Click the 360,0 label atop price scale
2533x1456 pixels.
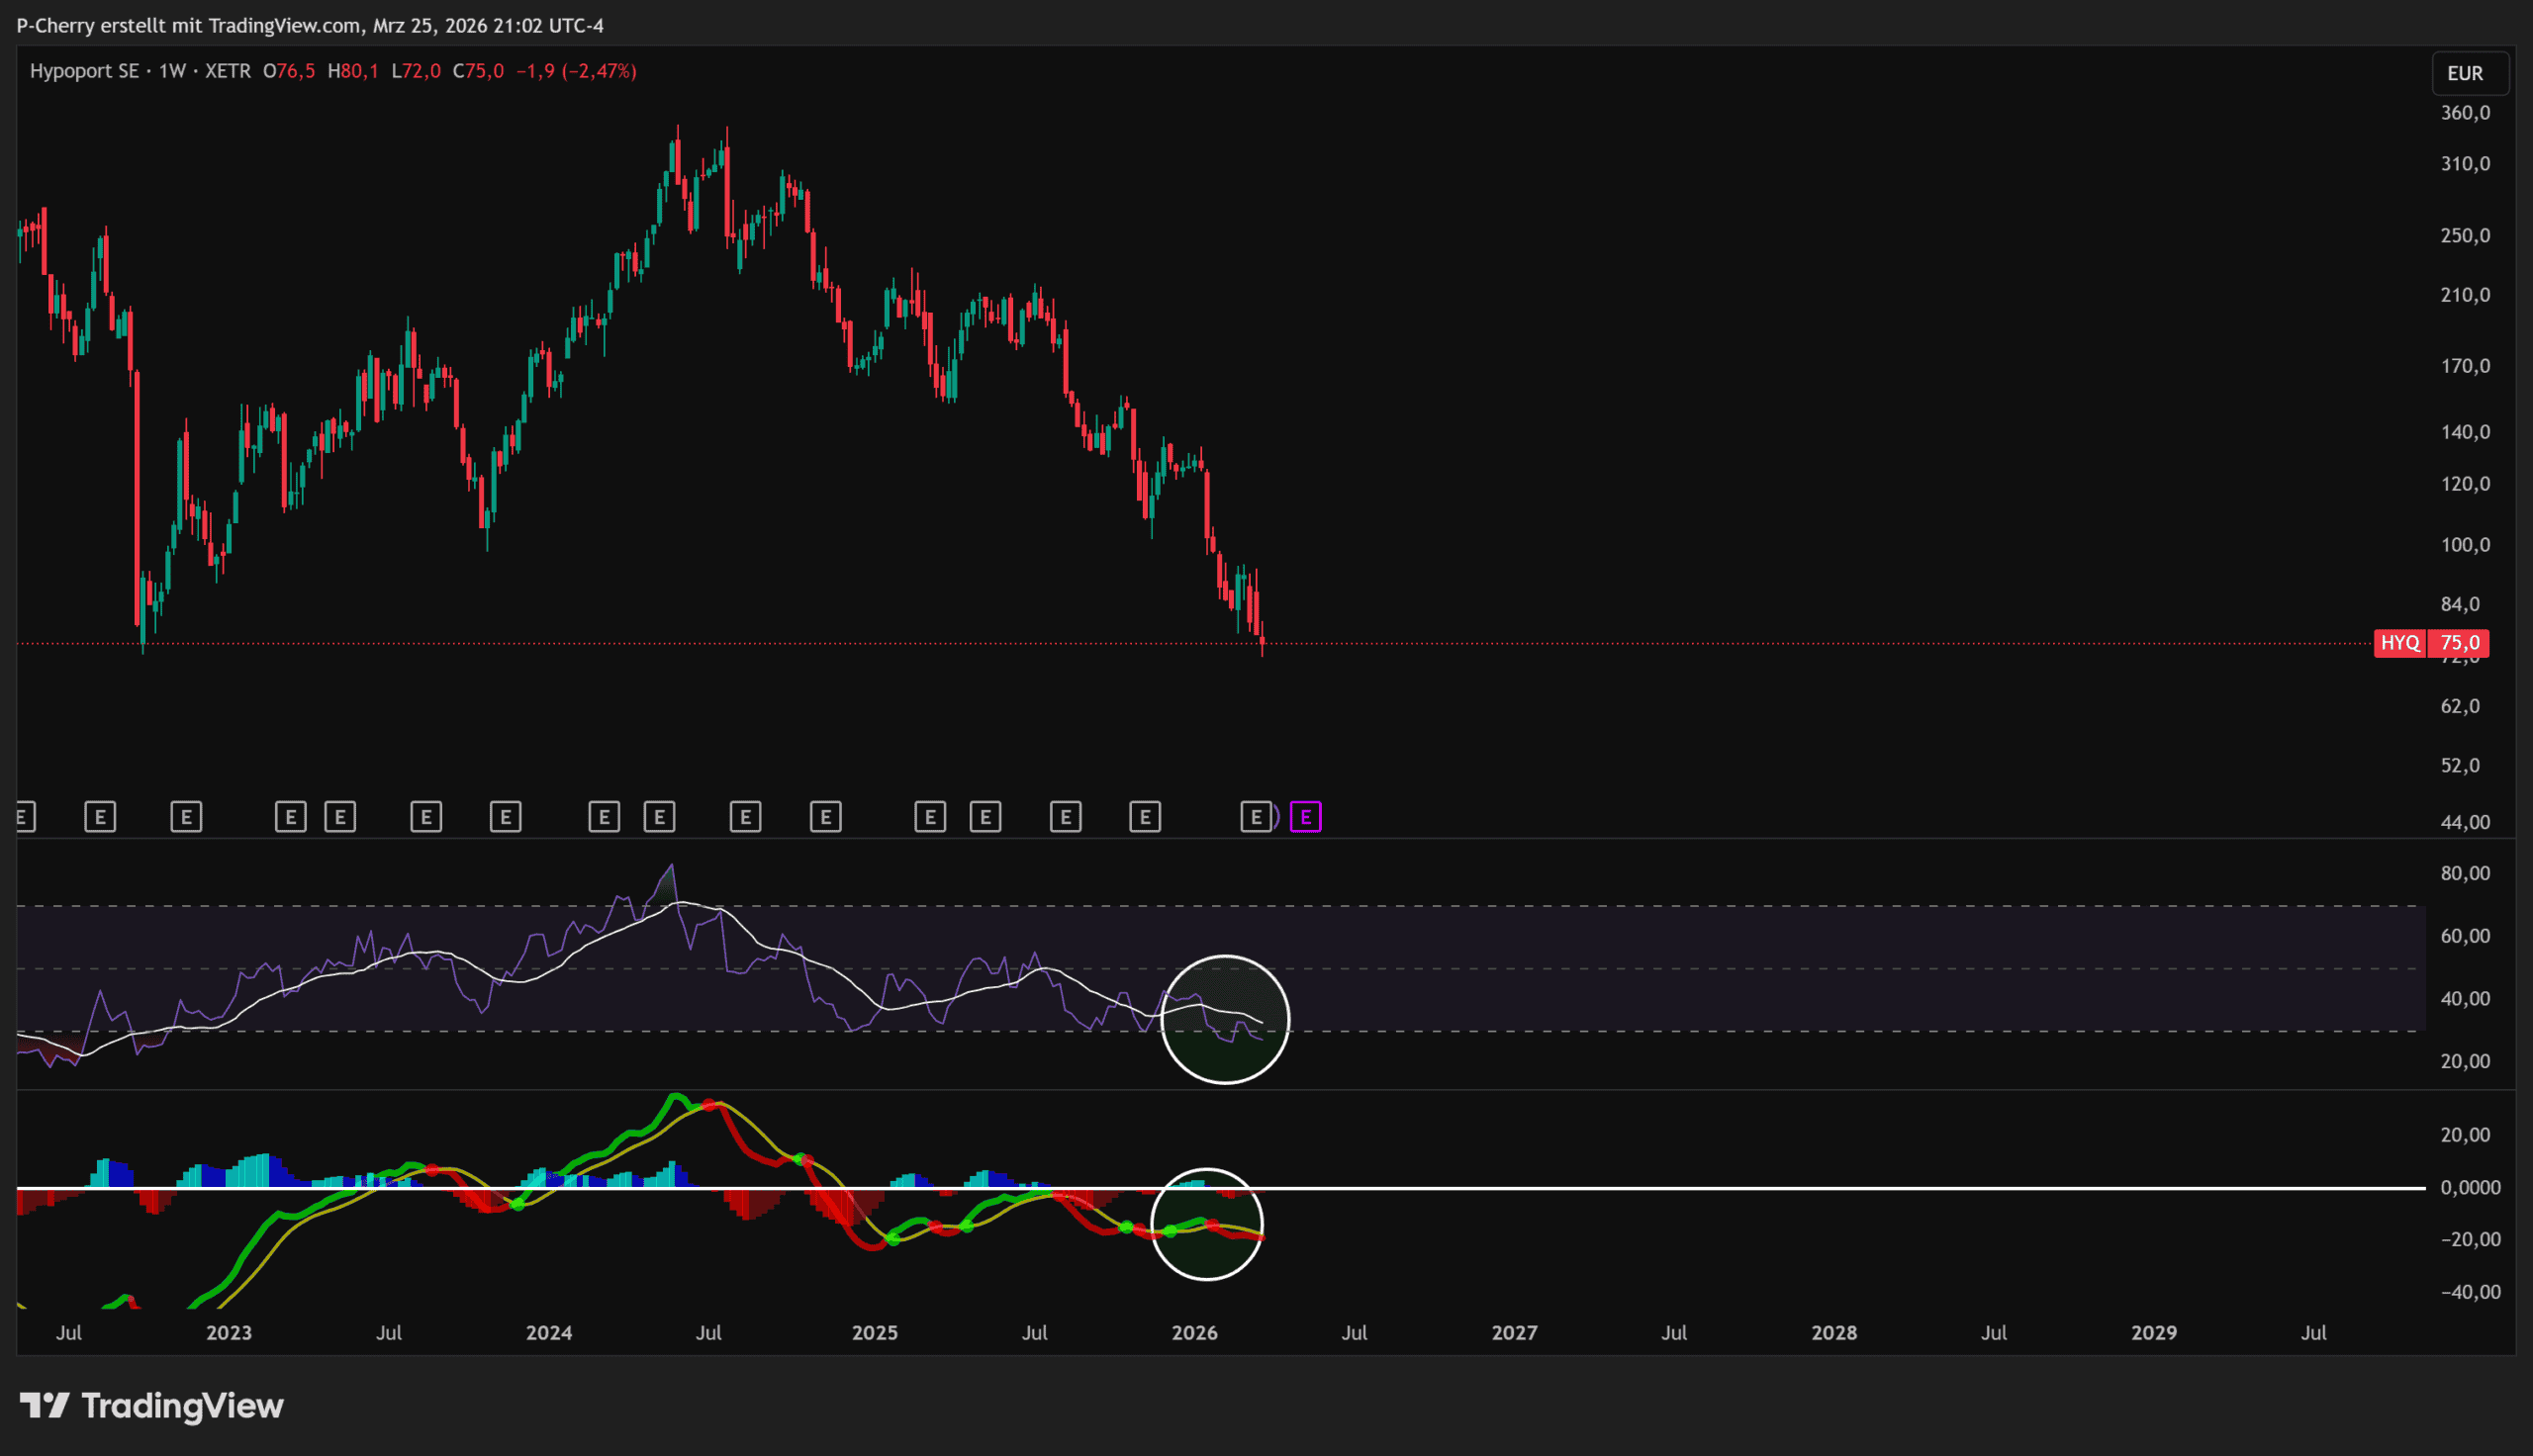tap(2465, 113)
